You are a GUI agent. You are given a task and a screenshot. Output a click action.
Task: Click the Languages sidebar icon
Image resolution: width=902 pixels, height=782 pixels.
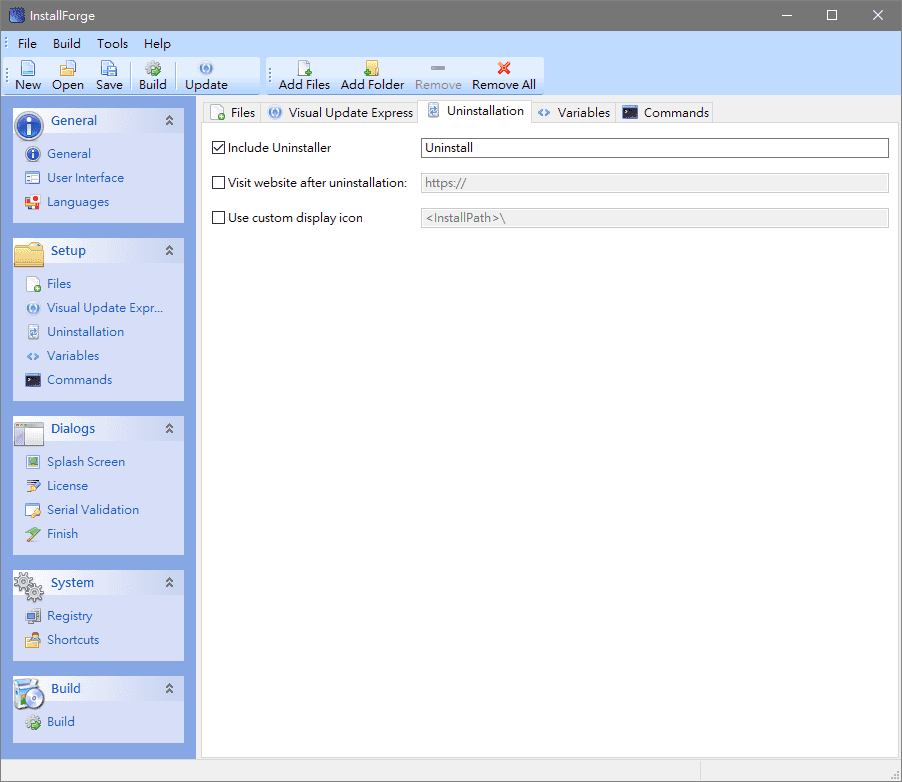(x=33, y=202)
